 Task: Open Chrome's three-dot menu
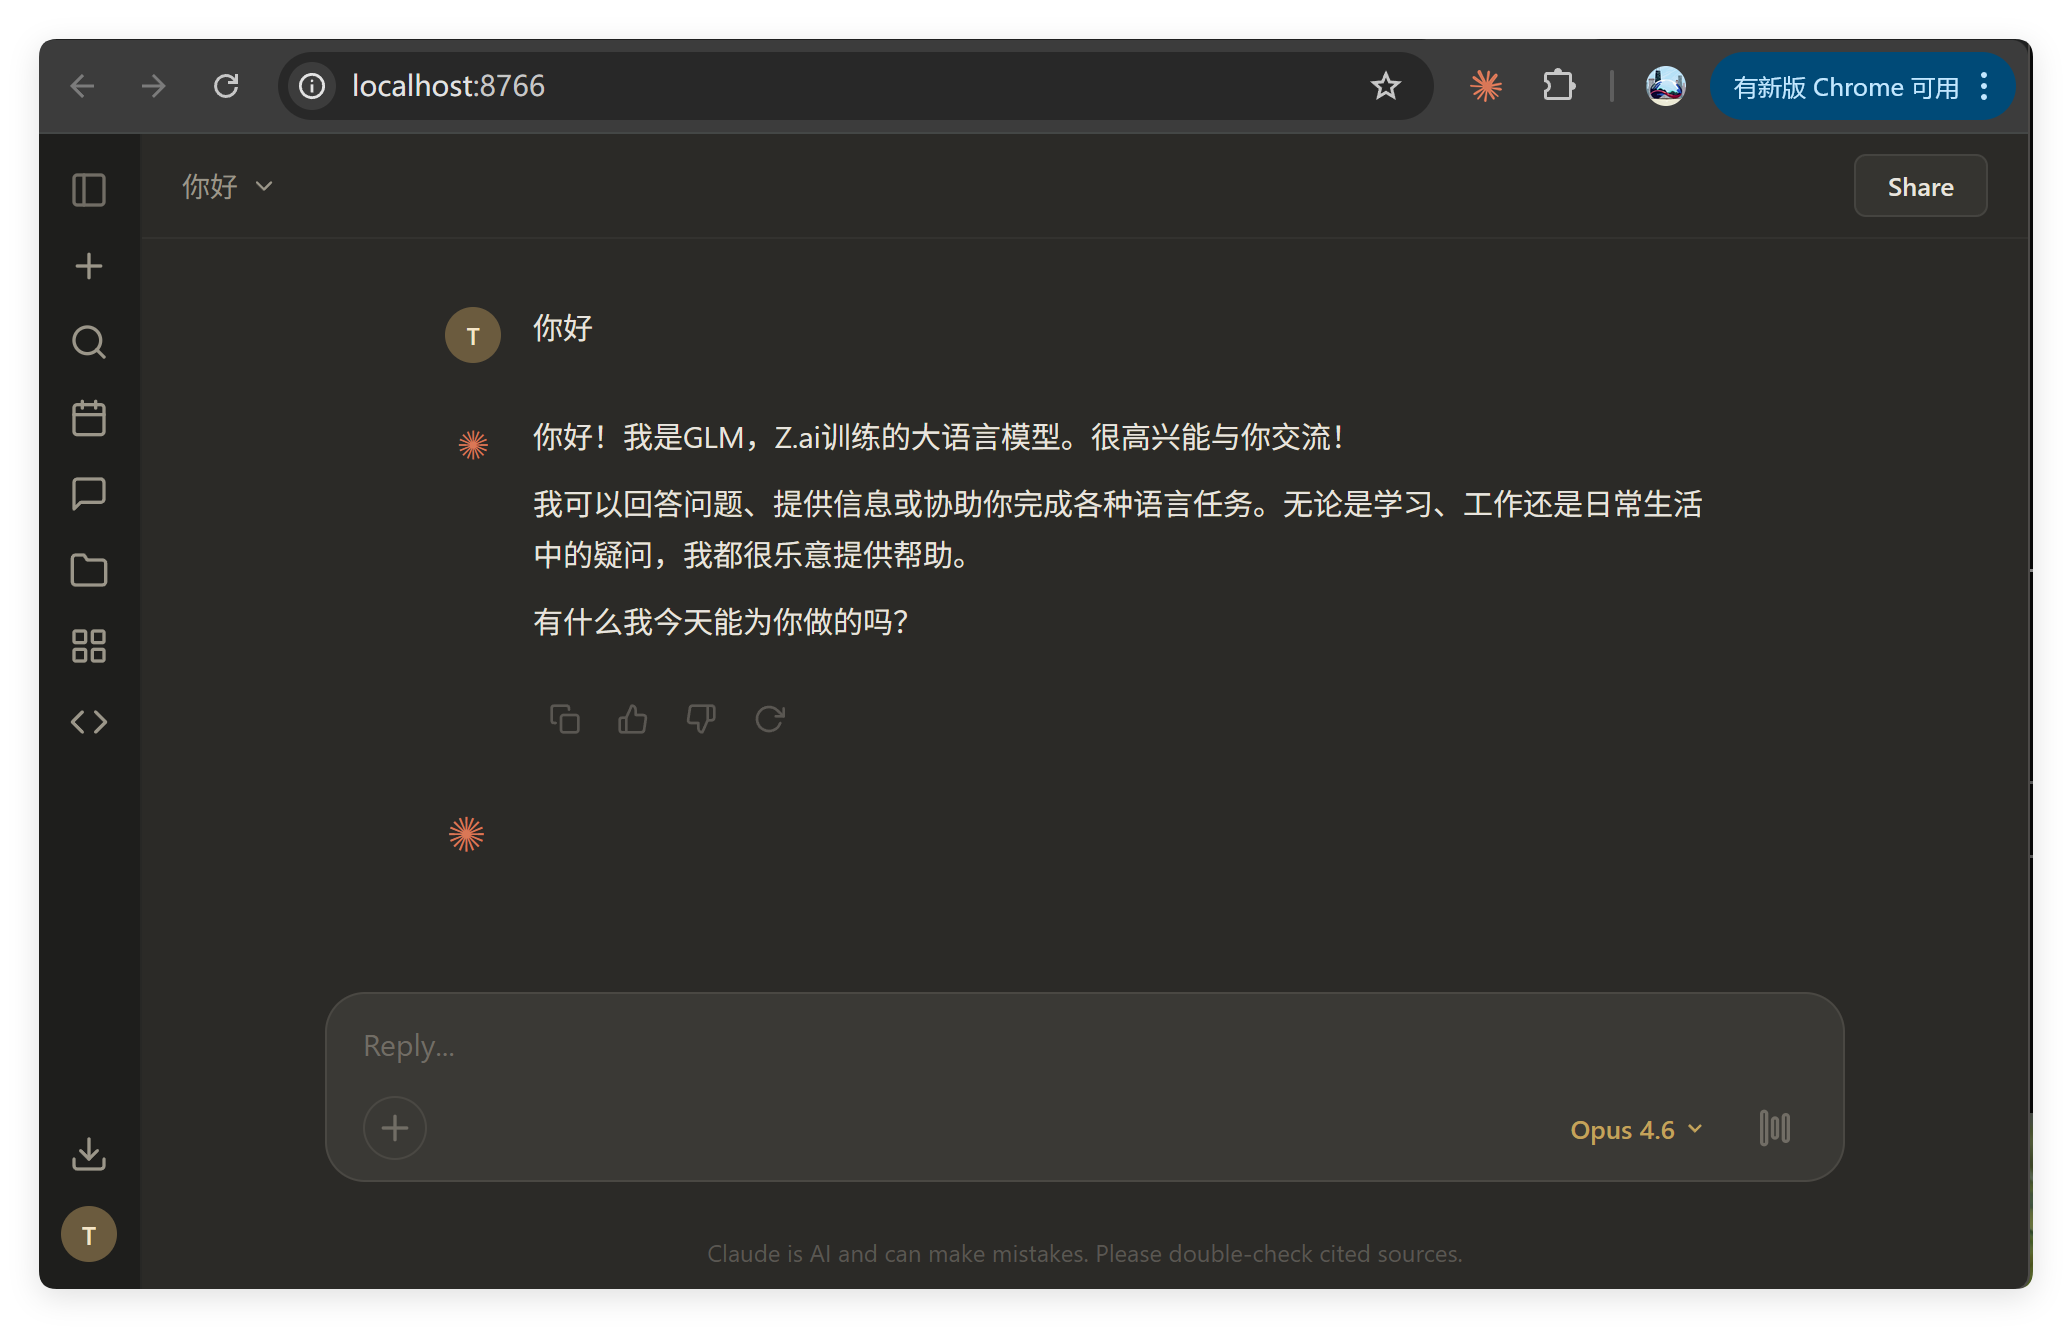click(1985, 87)
